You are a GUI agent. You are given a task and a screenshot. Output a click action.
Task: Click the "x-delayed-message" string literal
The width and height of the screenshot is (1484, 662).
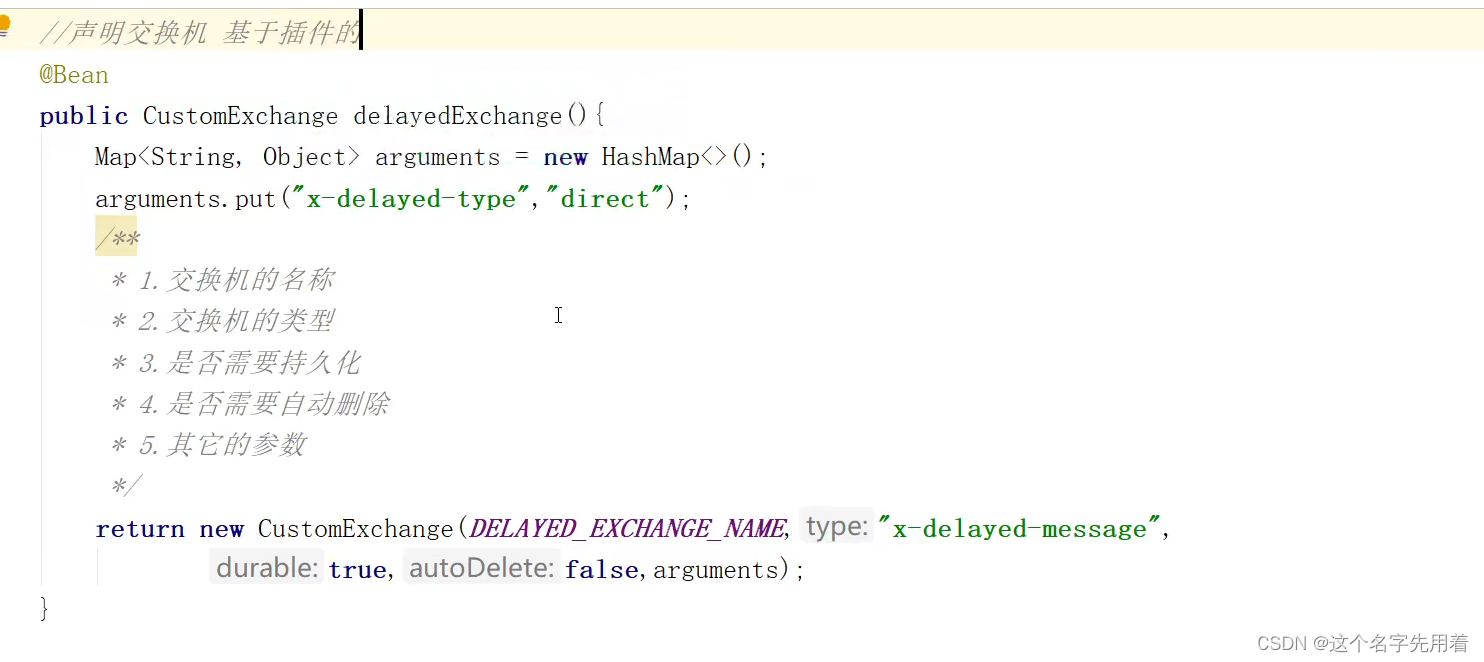(1019, 528)
